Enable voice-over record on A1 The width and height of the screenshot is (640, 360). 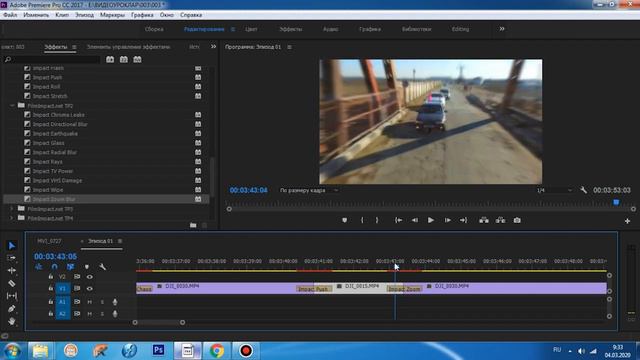115,302
